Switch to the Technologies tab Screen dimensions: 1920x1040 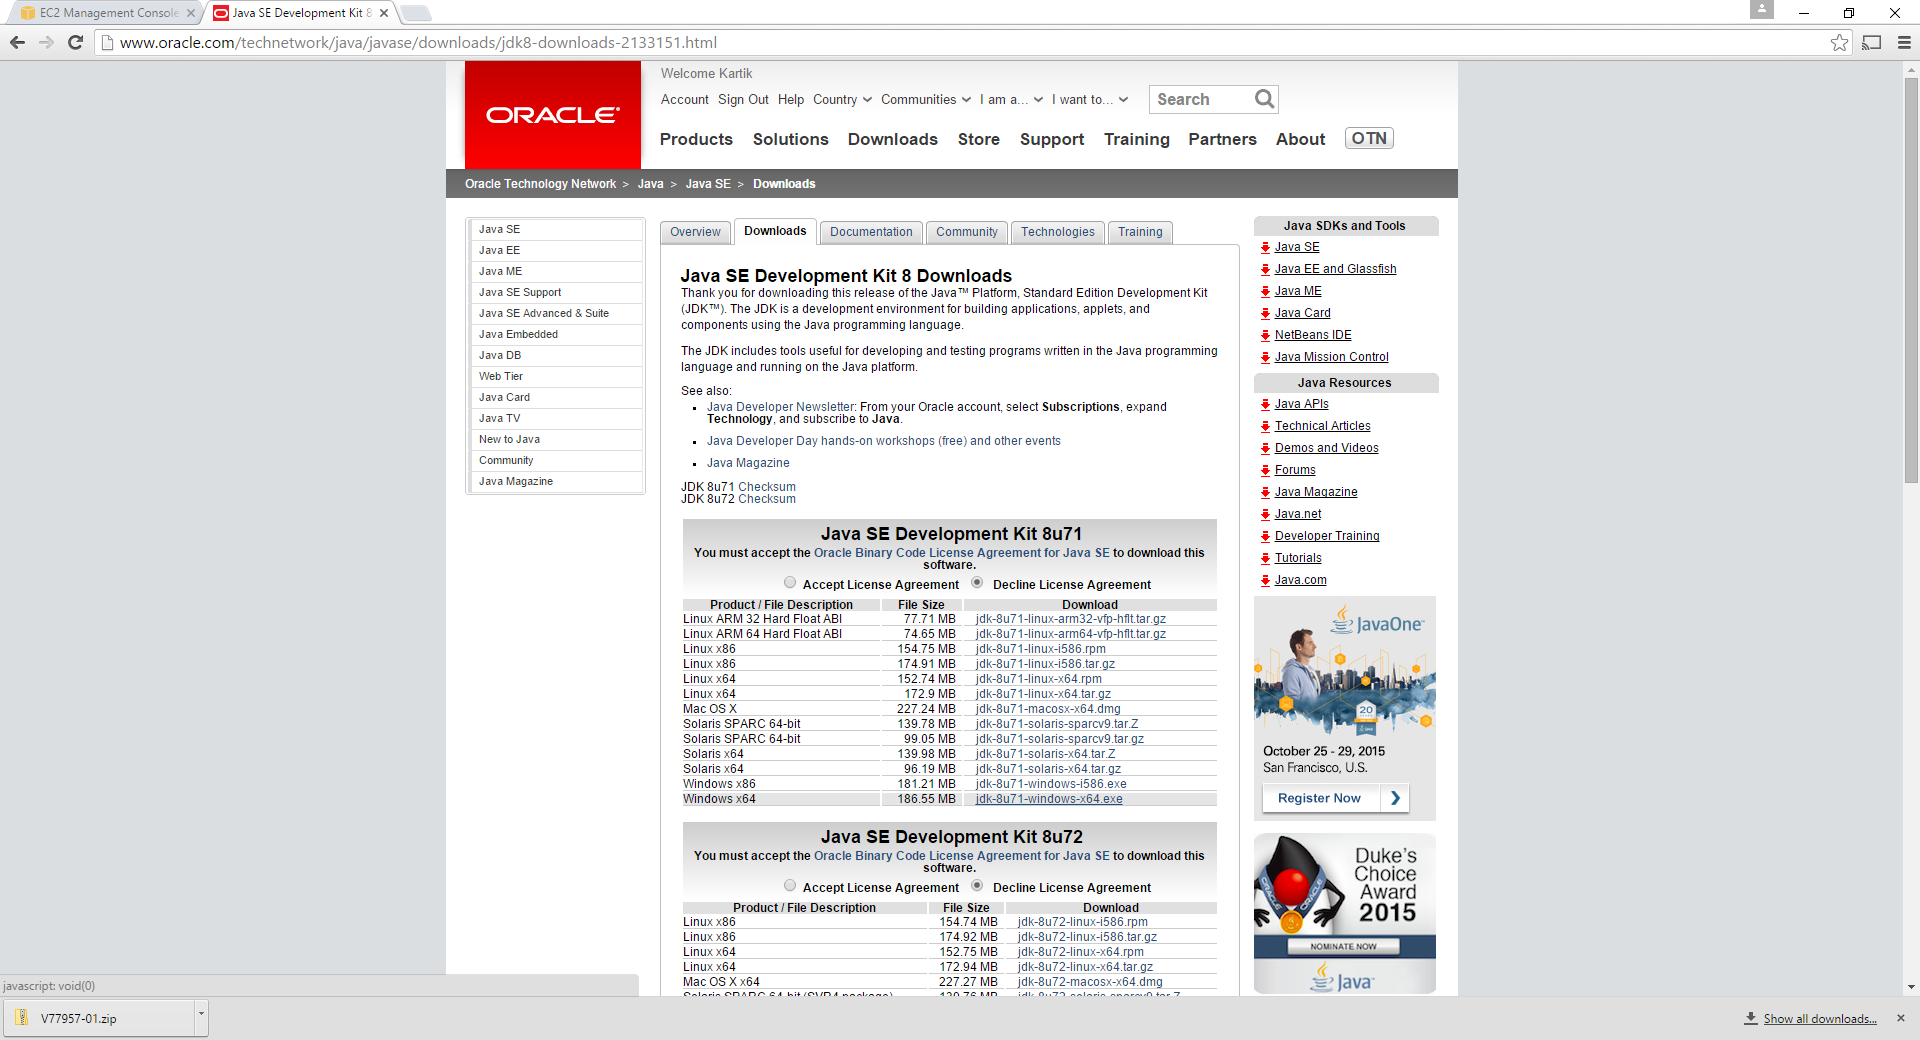(1058, 232)
